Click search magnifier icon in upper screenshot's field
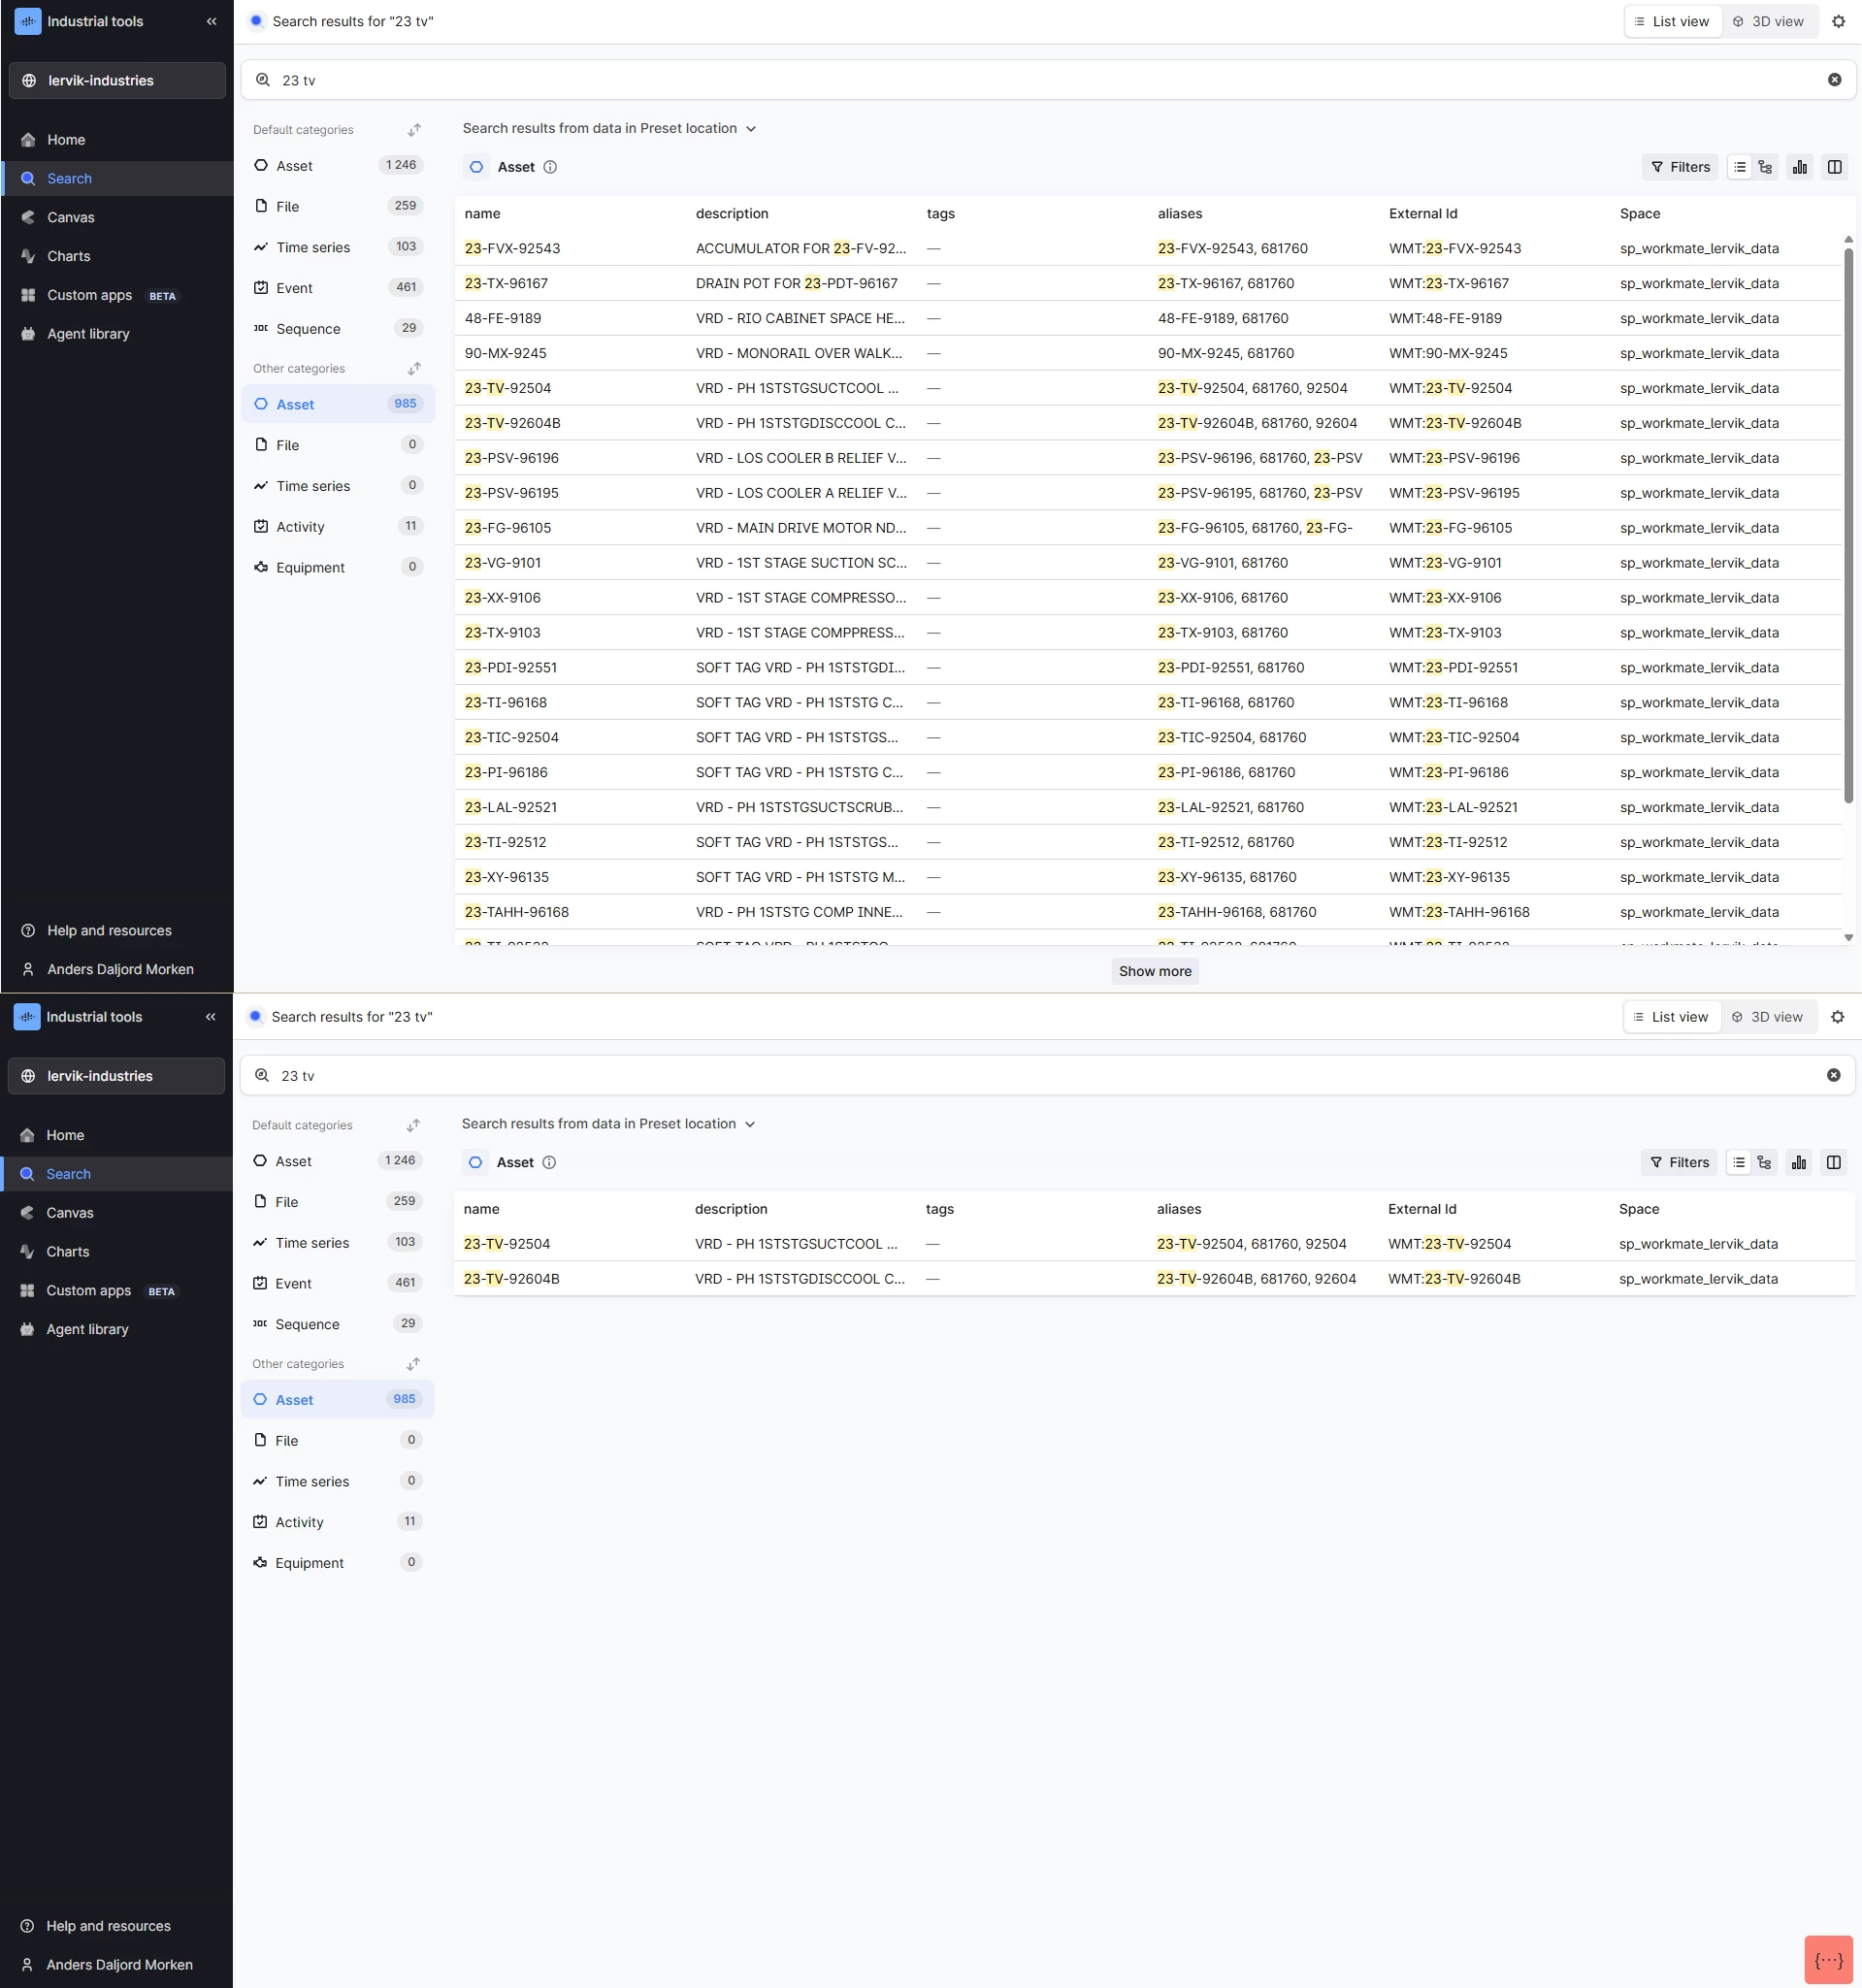 pos(263,80)
